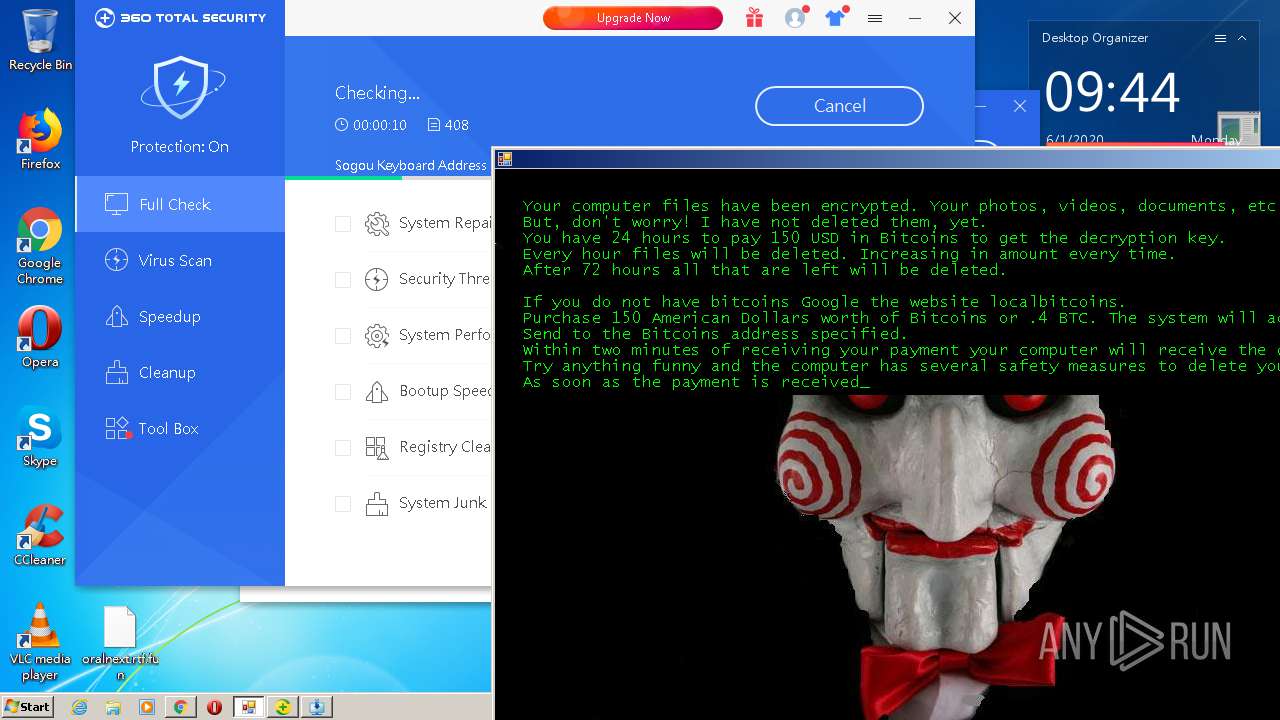
Task: Cancel the running full check
Action: (839, 106)
